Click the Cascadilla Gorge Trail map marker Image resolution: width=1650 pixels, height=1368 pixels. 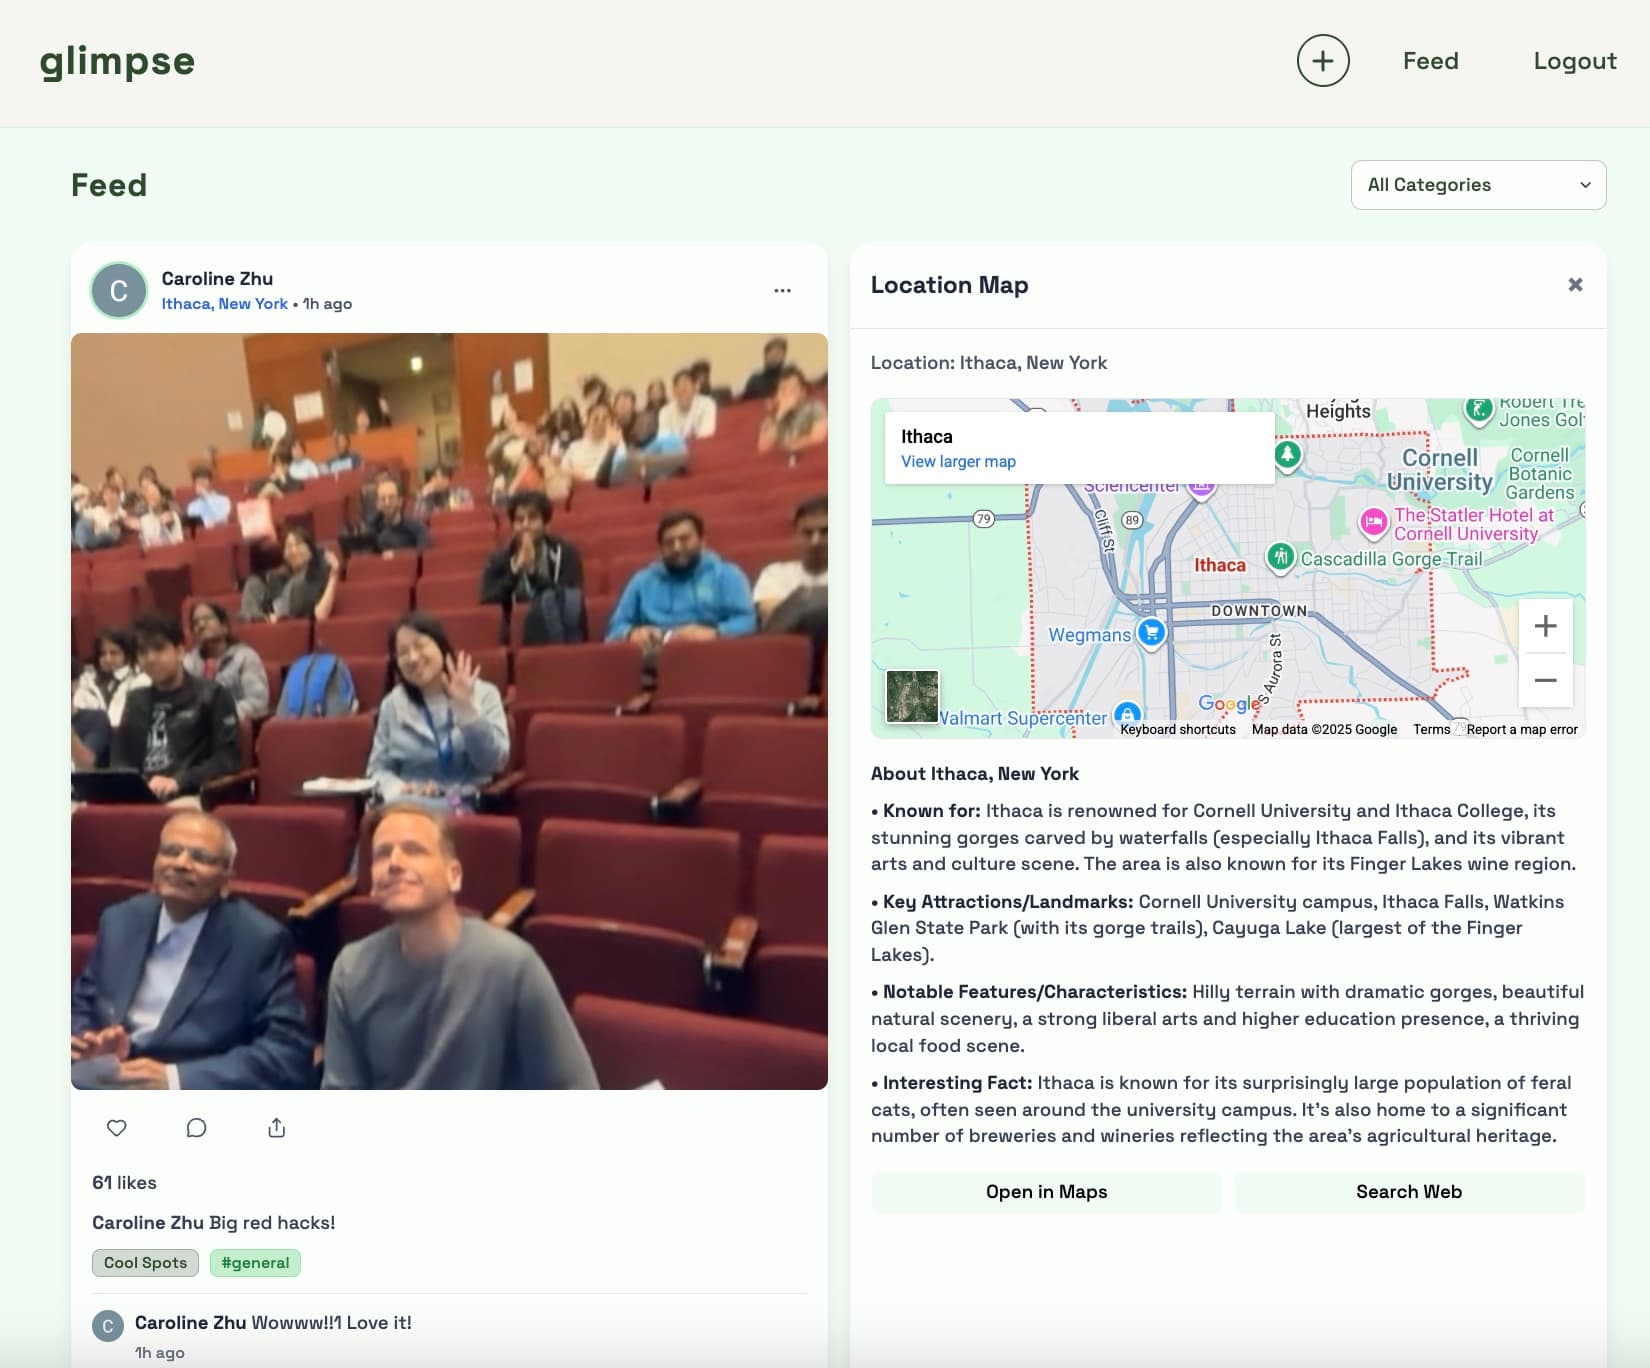click(x=1281, y=556)
